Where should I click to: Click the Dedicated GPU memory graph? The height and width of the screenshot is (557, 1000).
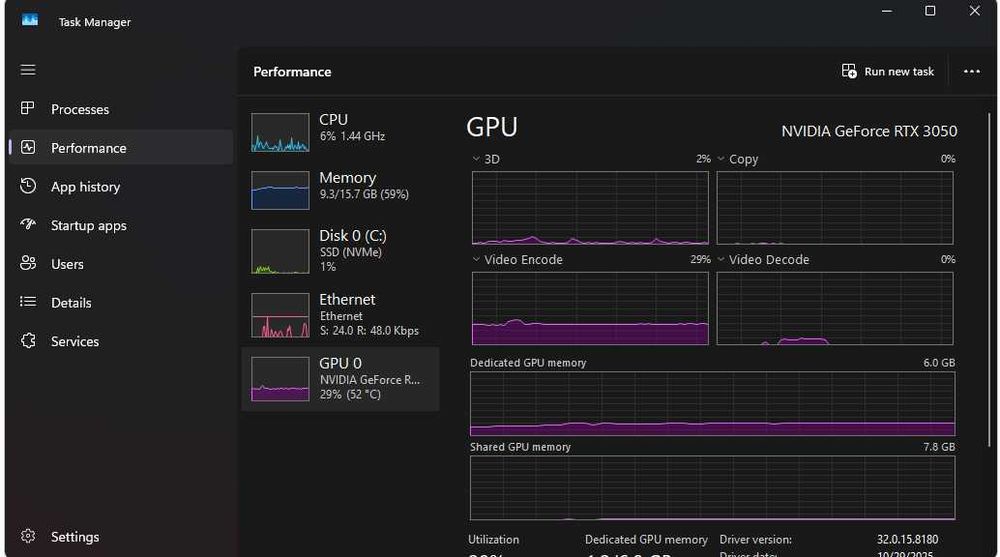click(x=712, y=404)
